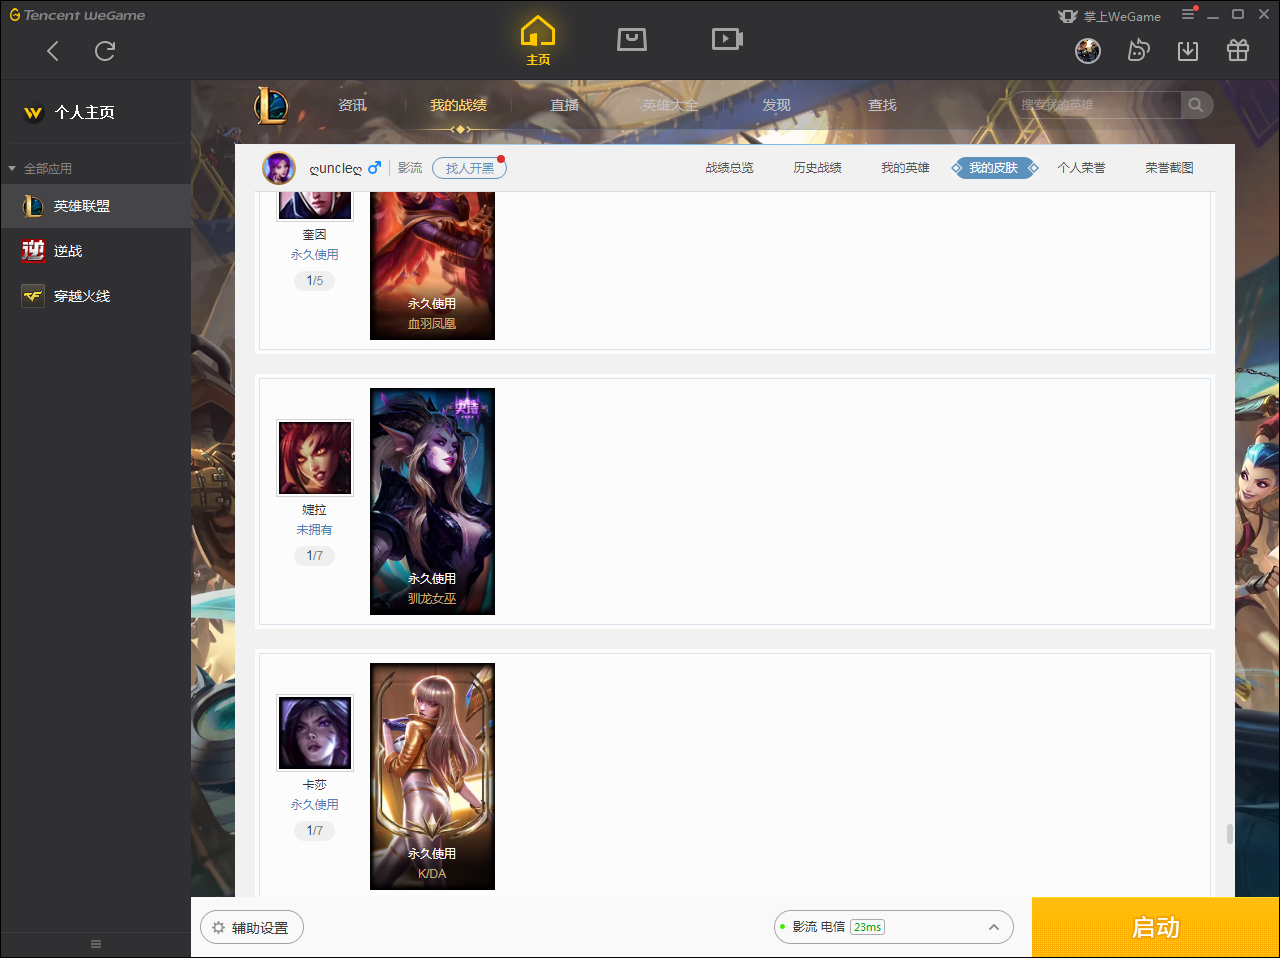This screenshot has height=958, width=1280.
Task: Refresh the page with the reload icon
Action: (105, 51)
